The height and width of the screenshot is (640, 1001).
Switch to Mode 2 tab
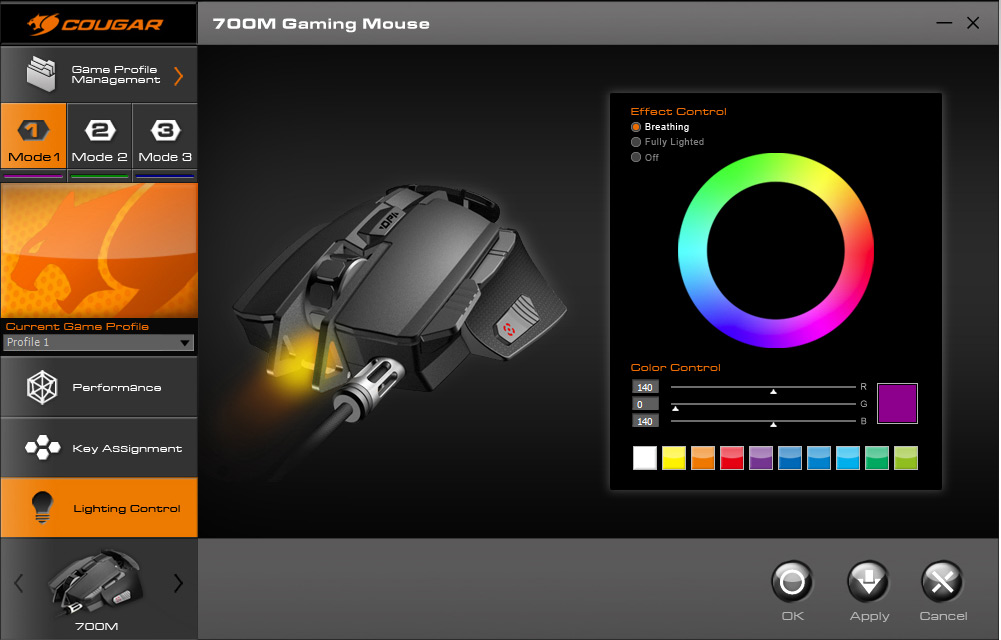100,136
